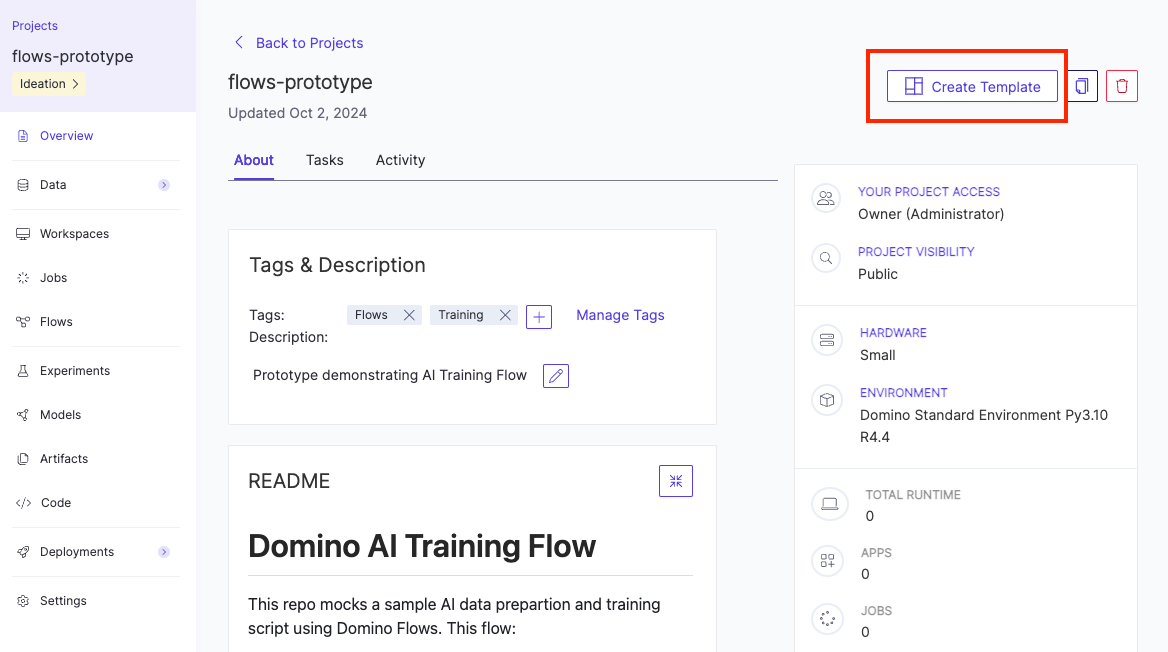Screen dimensions: 1168x652
Task: Click the back arrow chevron near Back to Projects
Action: coord(238,42)
